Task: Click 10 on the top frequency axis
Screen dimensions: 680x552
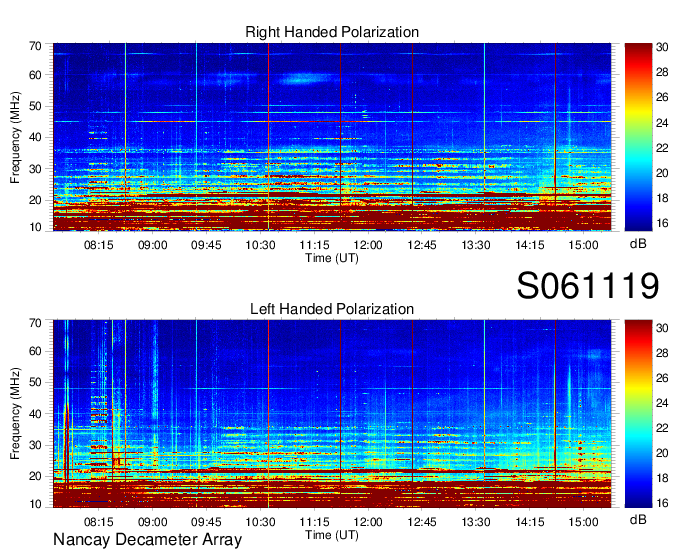Action: tap(35, 227)
